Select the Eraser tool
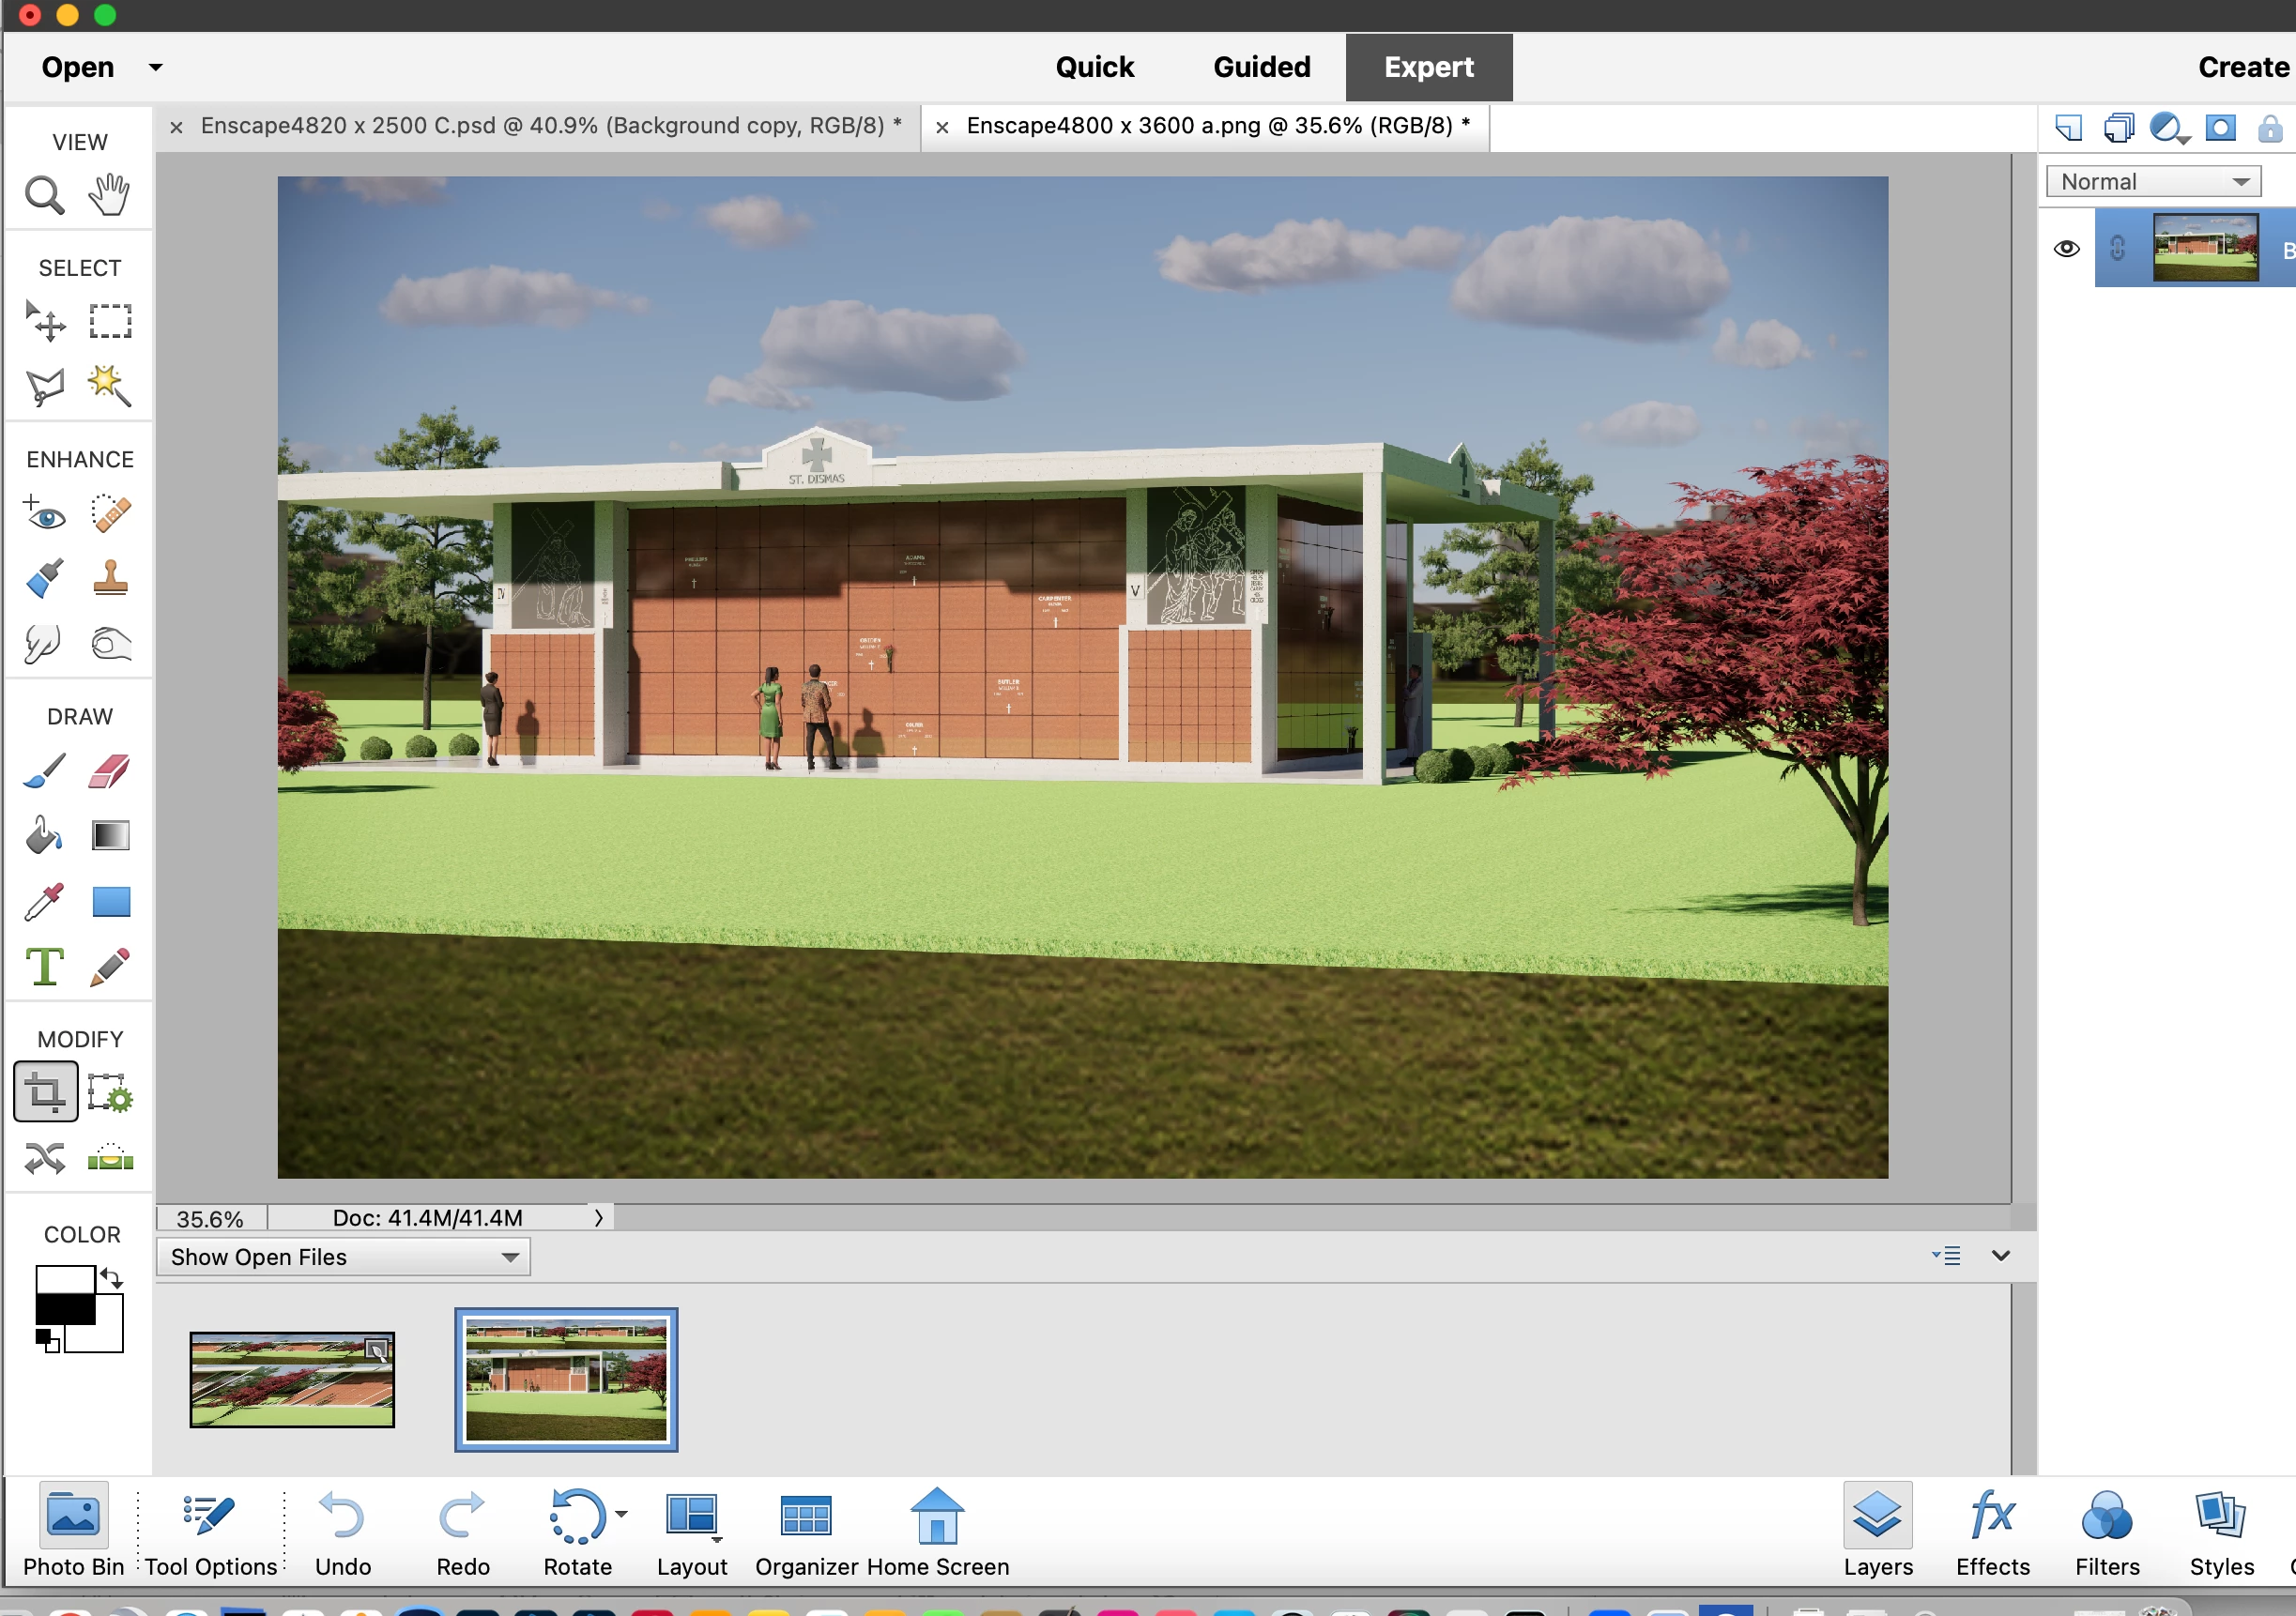 pyautogui.click(x=109, y=772)
